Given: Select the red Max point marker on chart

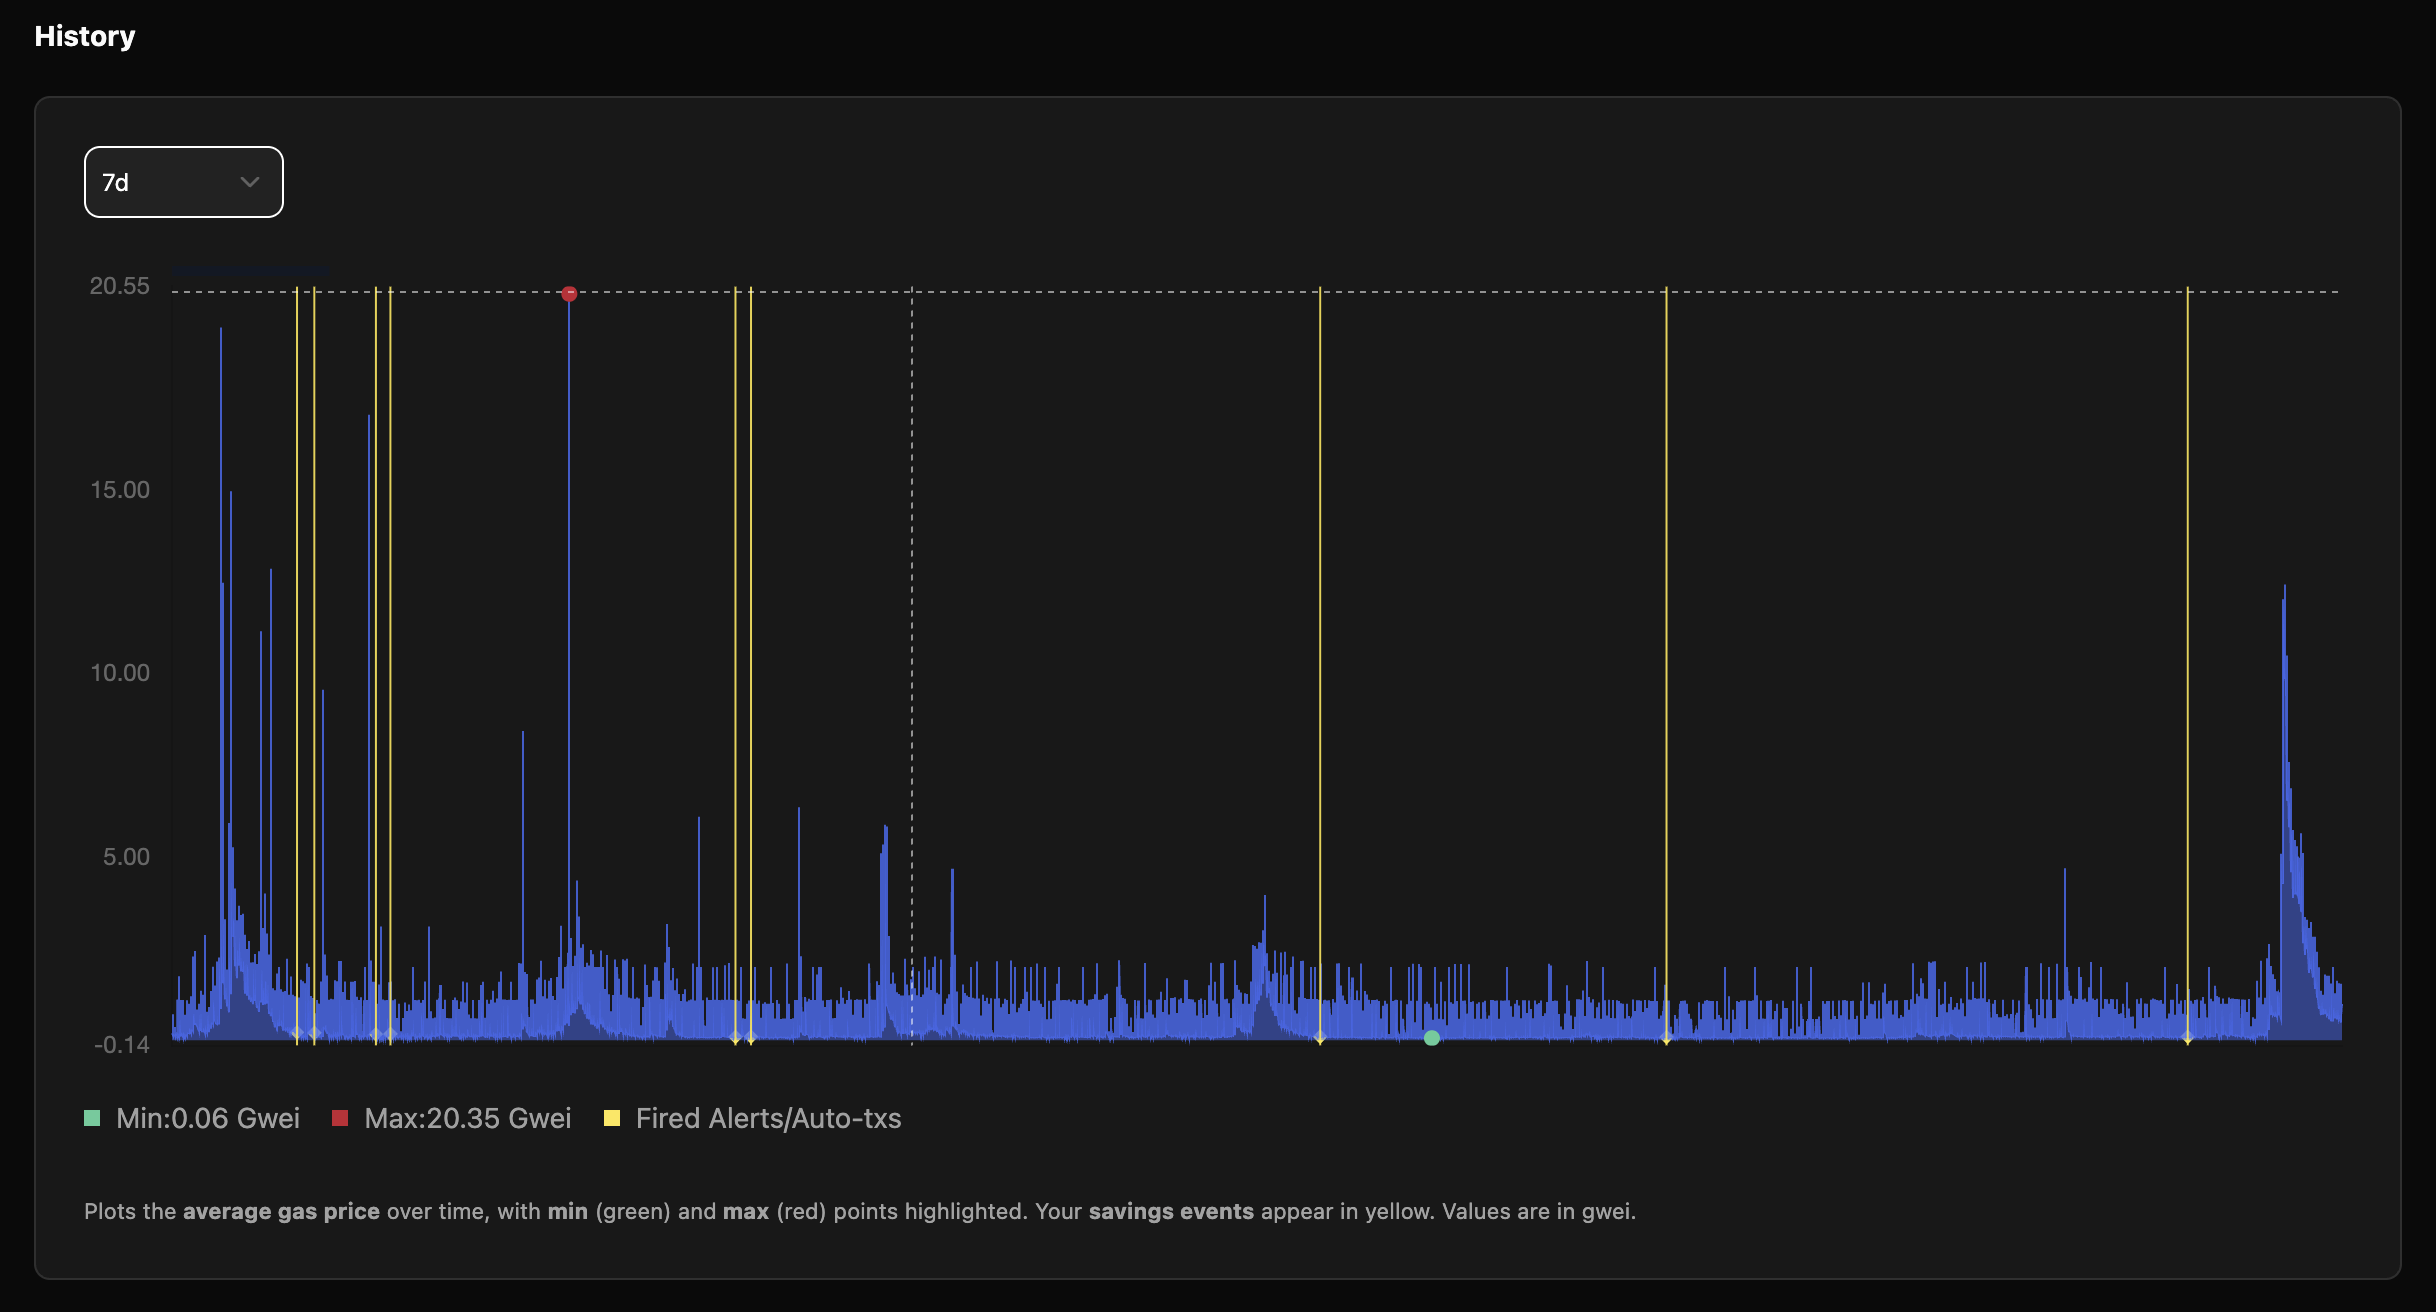Looking at the screenshot, I should pyautogui.click(x=568, y=293).
